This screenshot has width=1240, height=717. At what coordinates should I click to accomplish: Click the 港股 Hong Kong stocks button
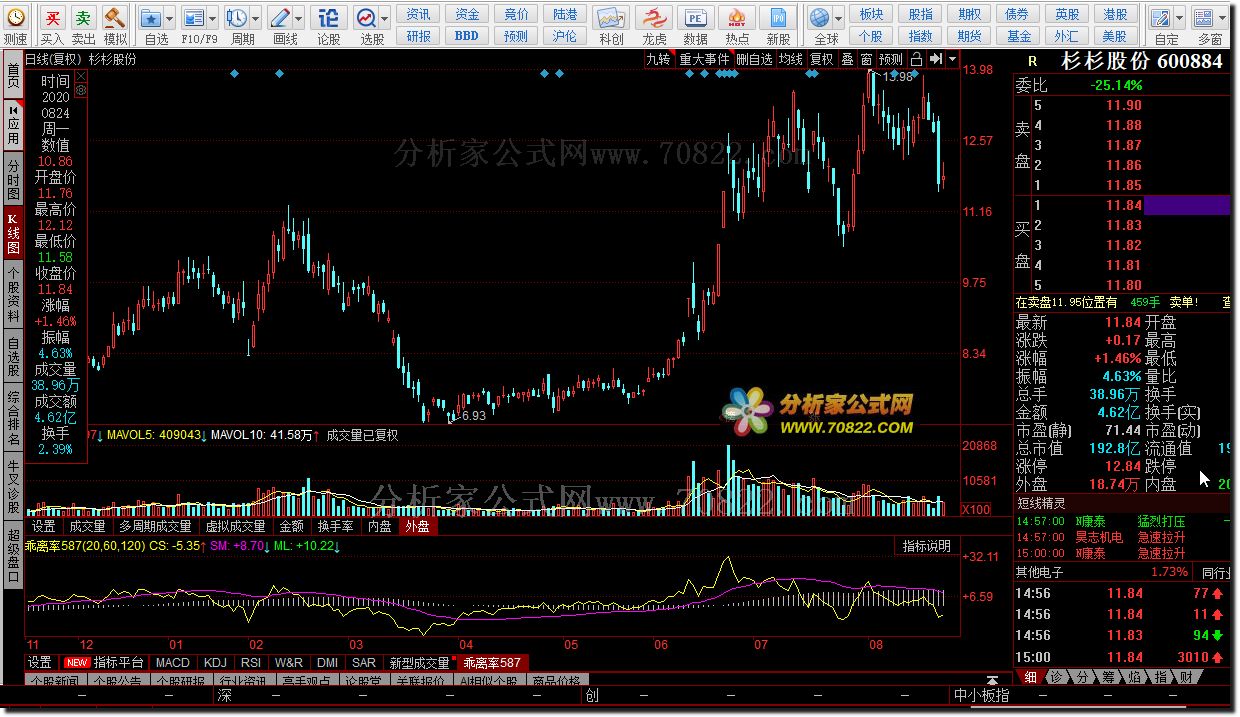(1115, 14)
